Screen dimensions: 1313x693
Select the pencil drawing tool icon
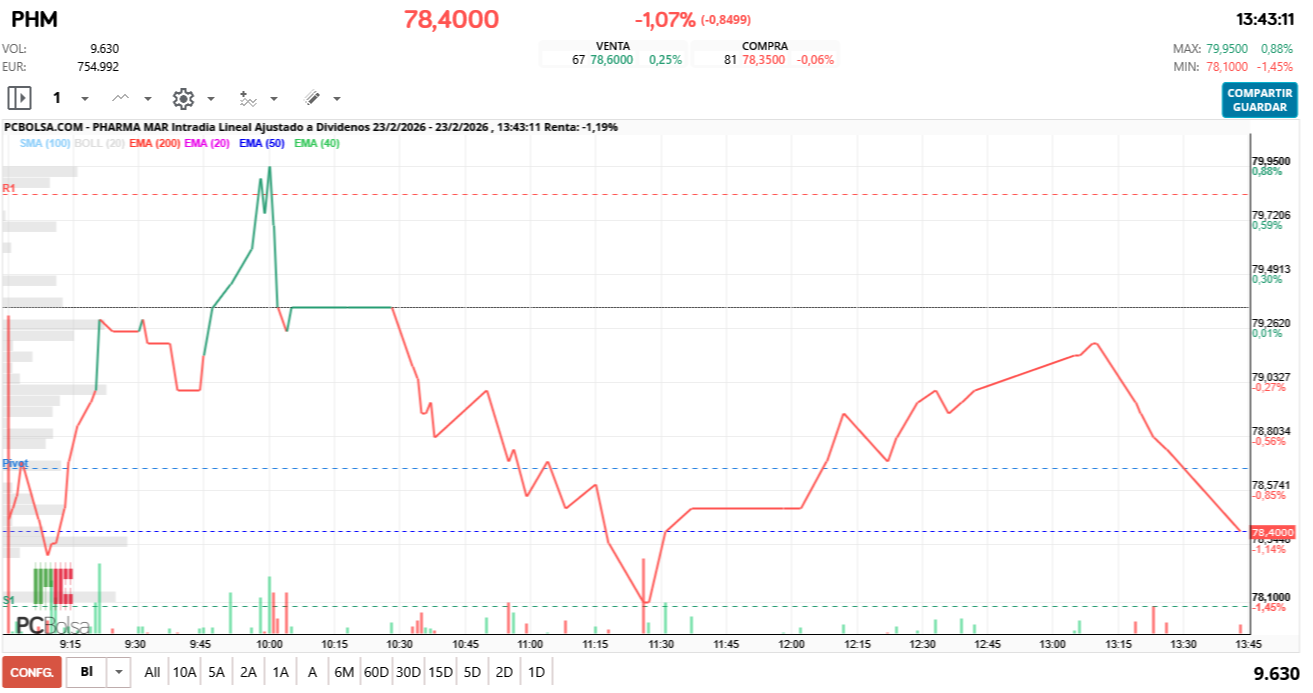310,98
